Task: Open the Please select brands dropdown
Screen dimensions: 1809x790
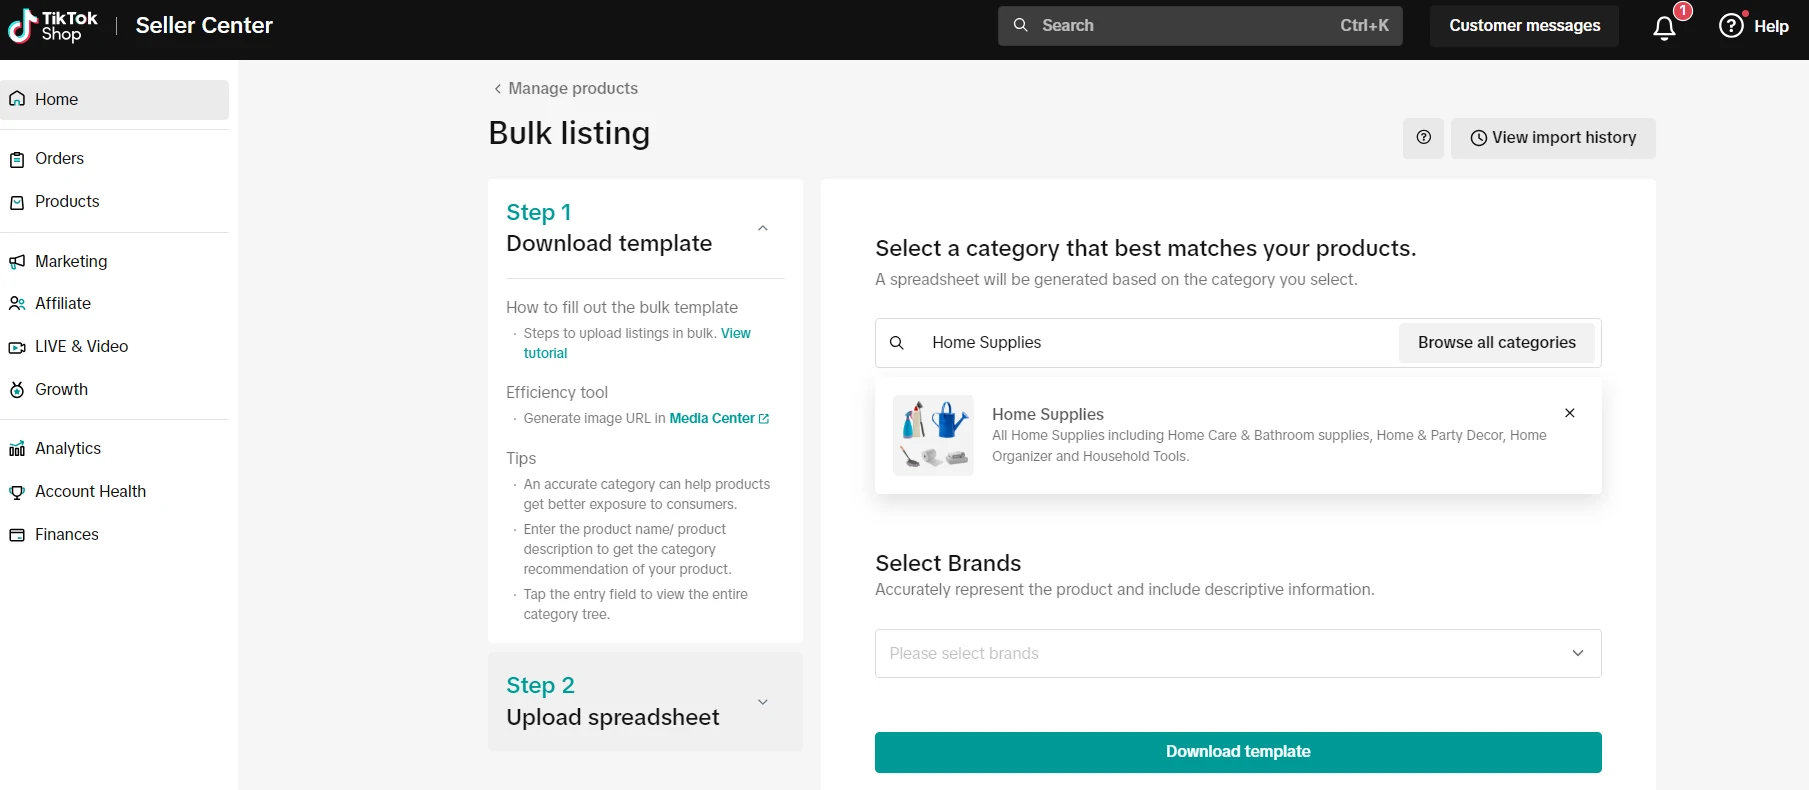Action: point(1237,653)
